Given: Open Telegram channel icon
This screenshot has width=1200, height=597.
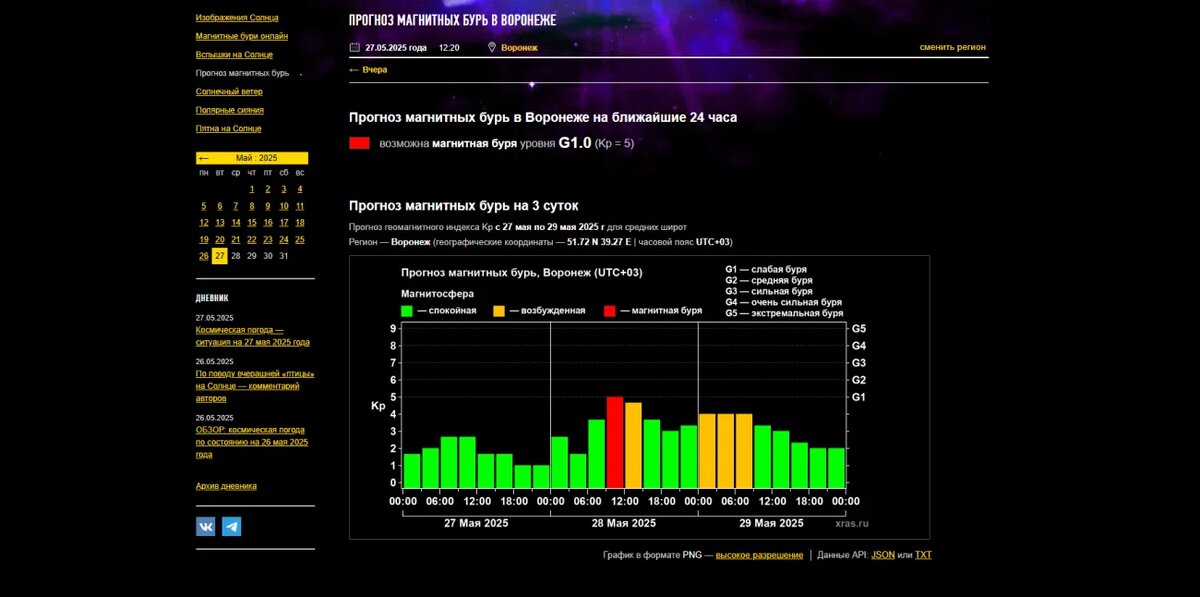Looking at the screenshot, I should pyautogui.click(x=231, y=526).
